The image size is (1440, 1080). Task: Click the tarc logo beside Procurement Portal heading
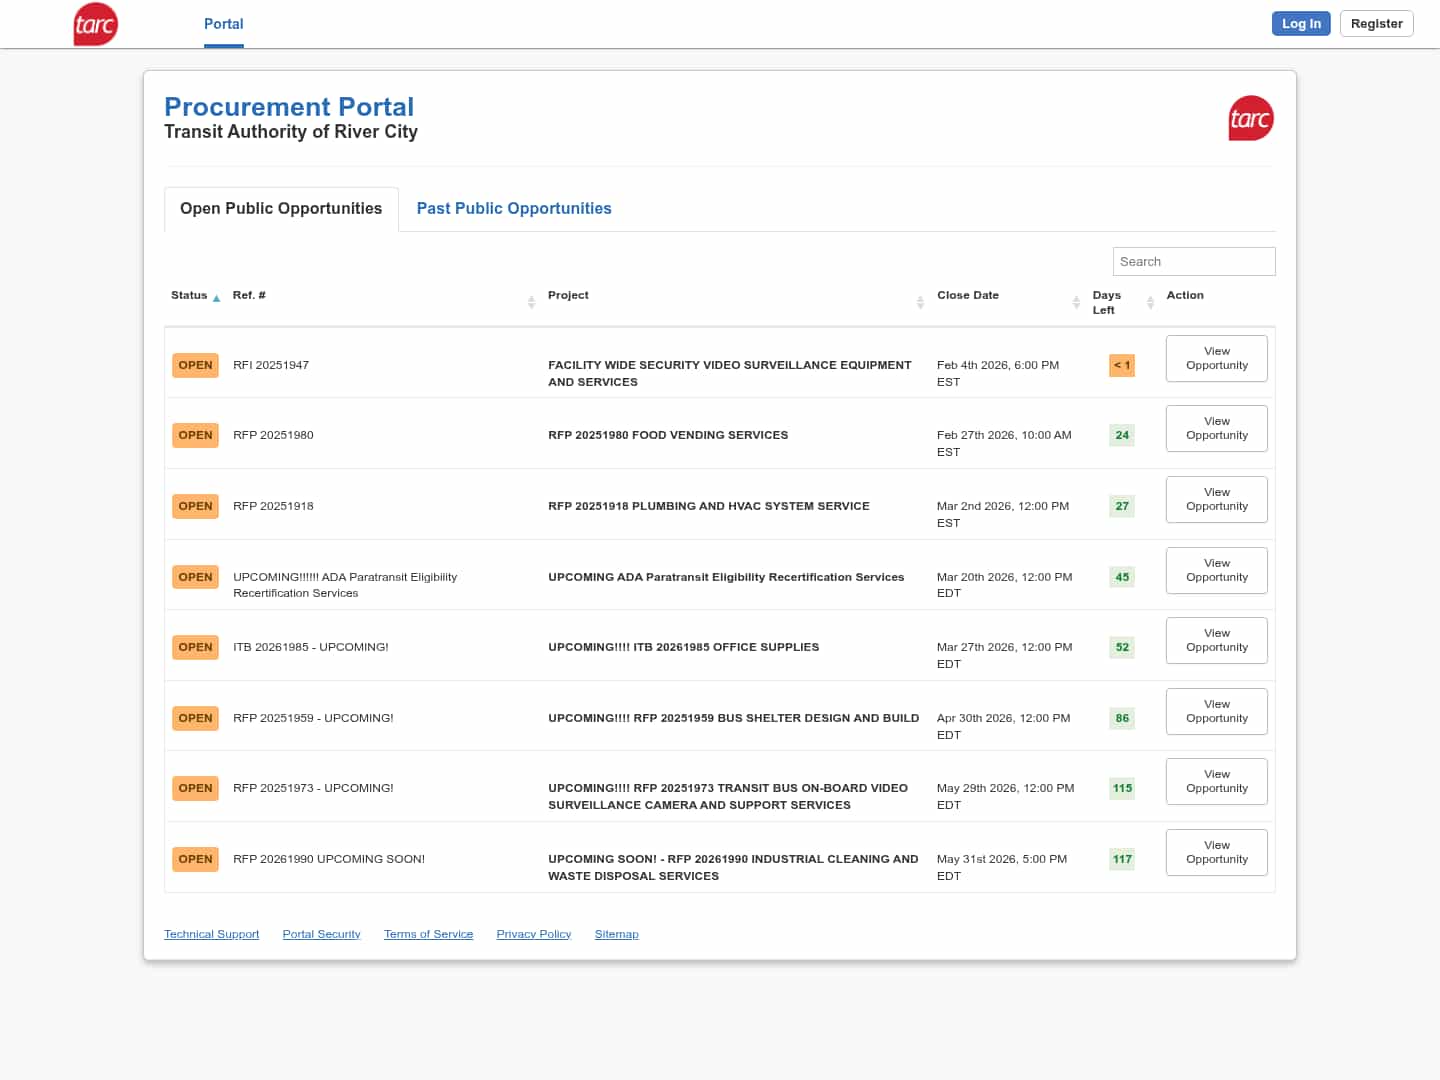(x=1250, y=119)
